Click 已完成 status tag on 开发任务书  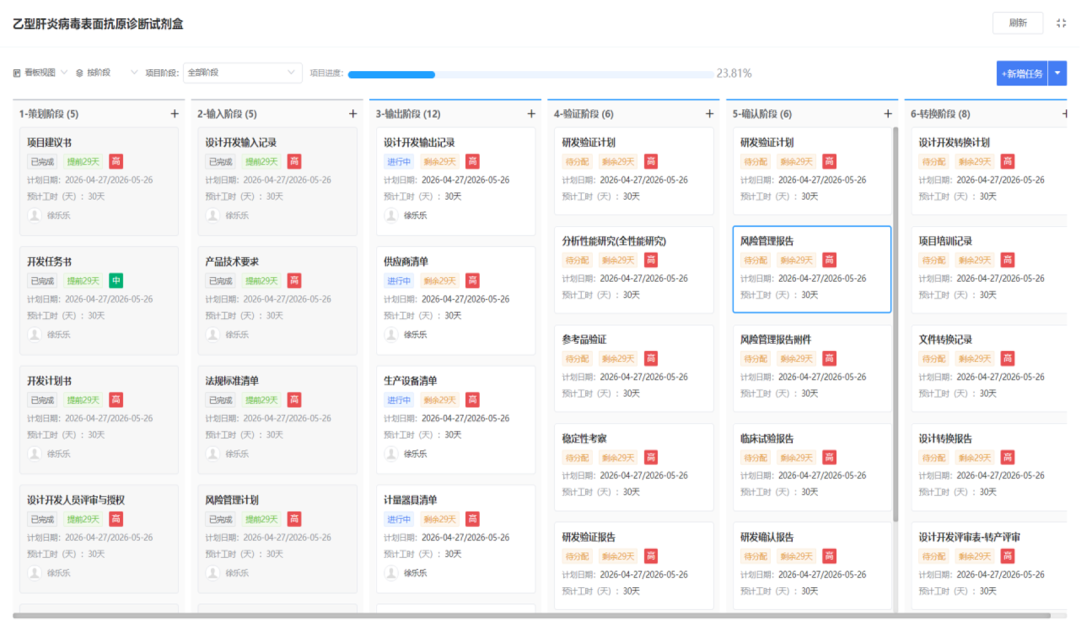click(x=42, y=281)
